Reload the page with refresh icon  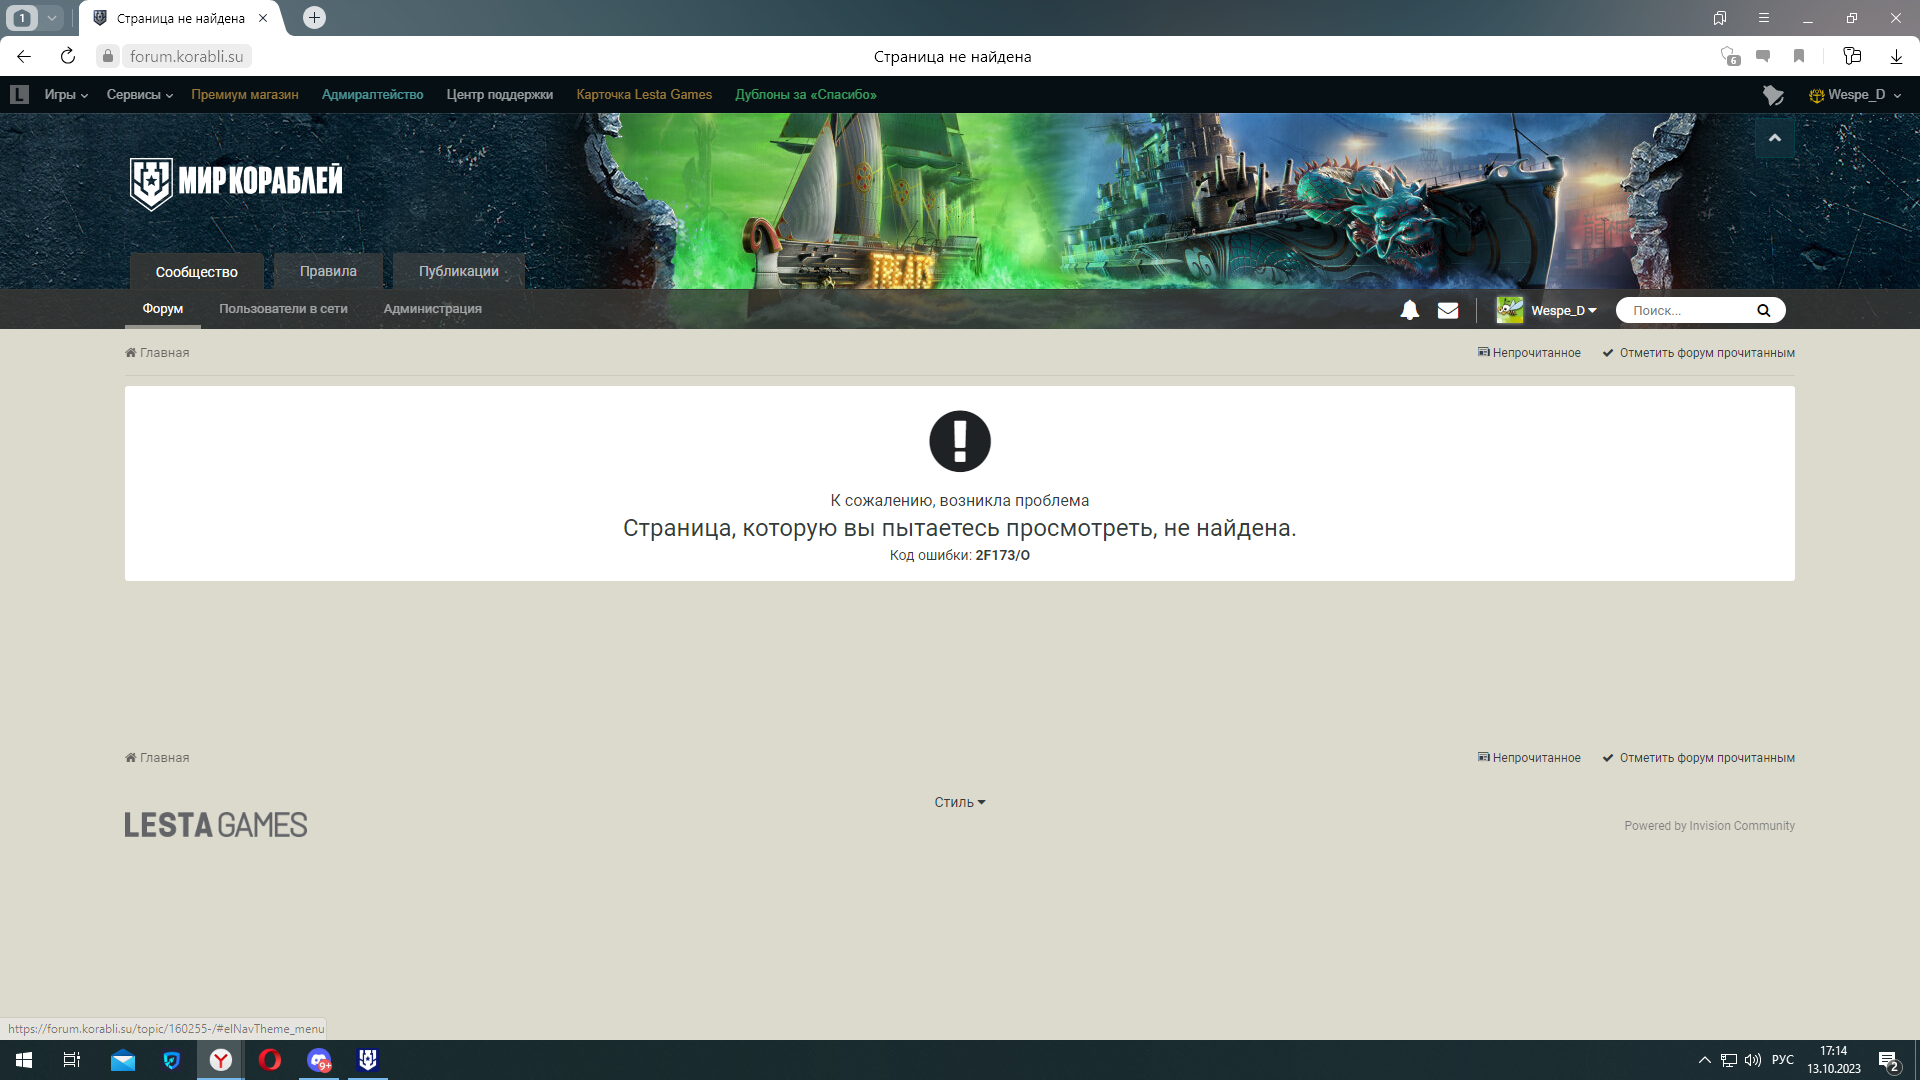(x=67, y=56)
